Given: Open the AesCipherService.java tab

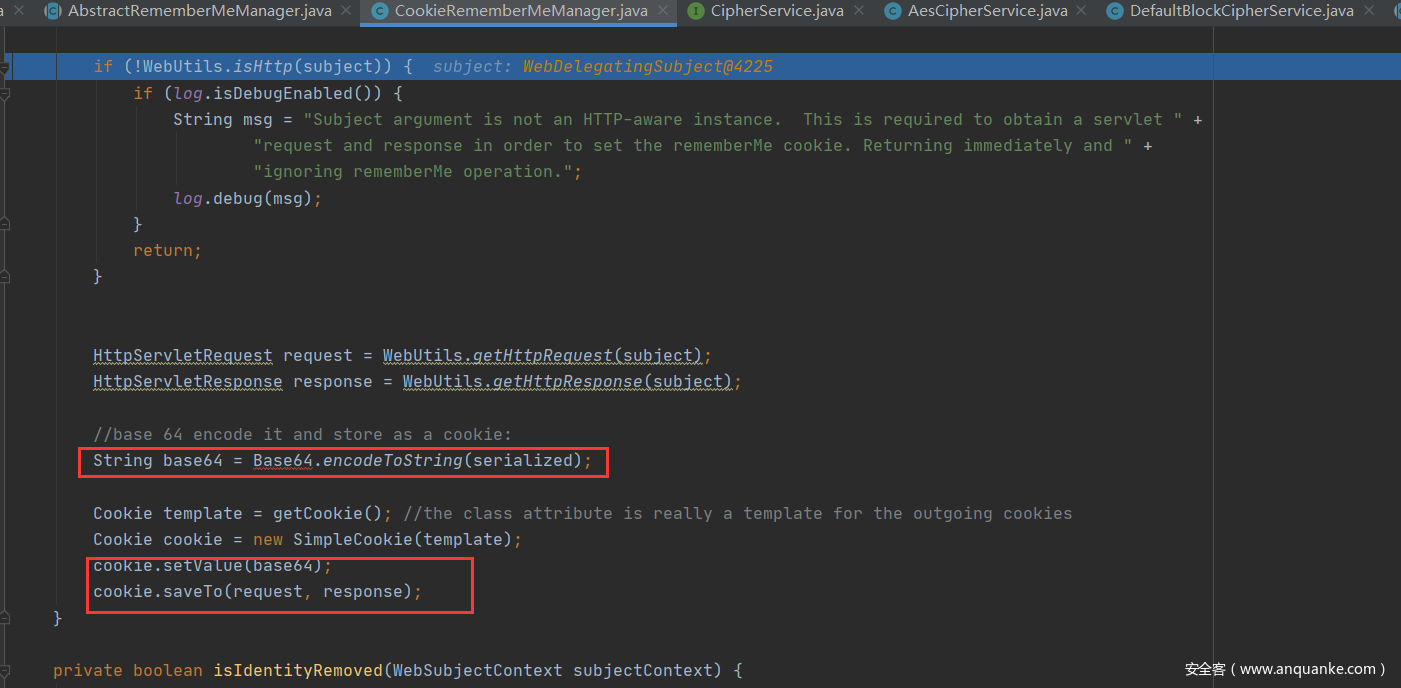Looking at the screenshot, I should 986,11.
